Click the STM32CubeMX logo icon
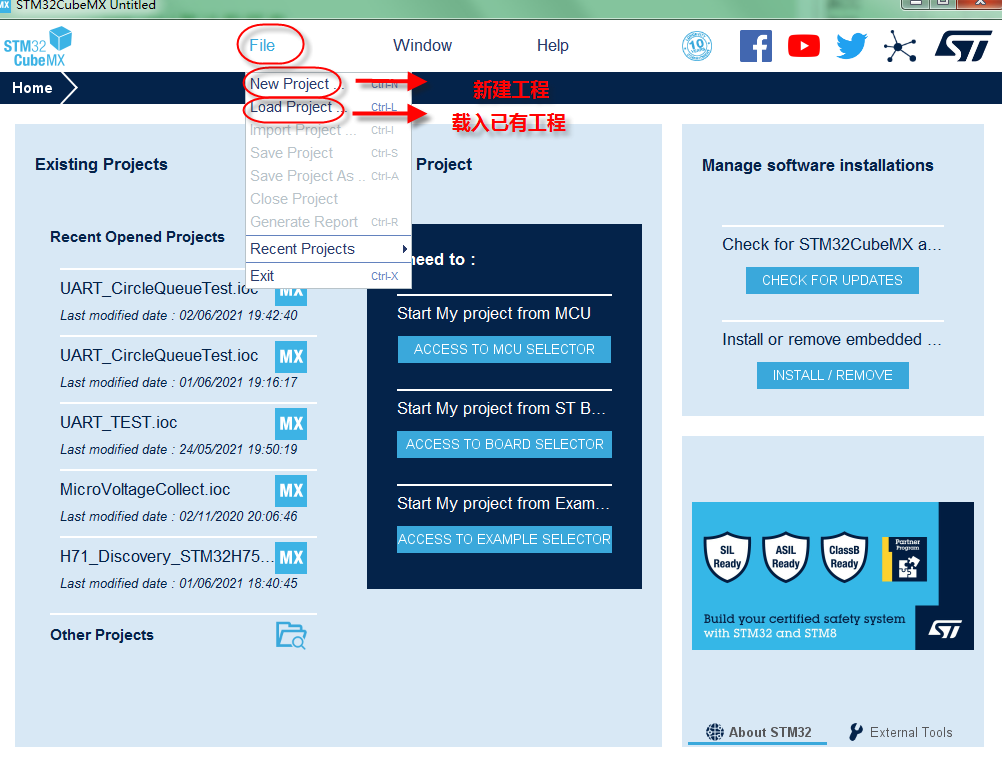This screenshot has width=1002, height=760. click(x=38, y=47)
